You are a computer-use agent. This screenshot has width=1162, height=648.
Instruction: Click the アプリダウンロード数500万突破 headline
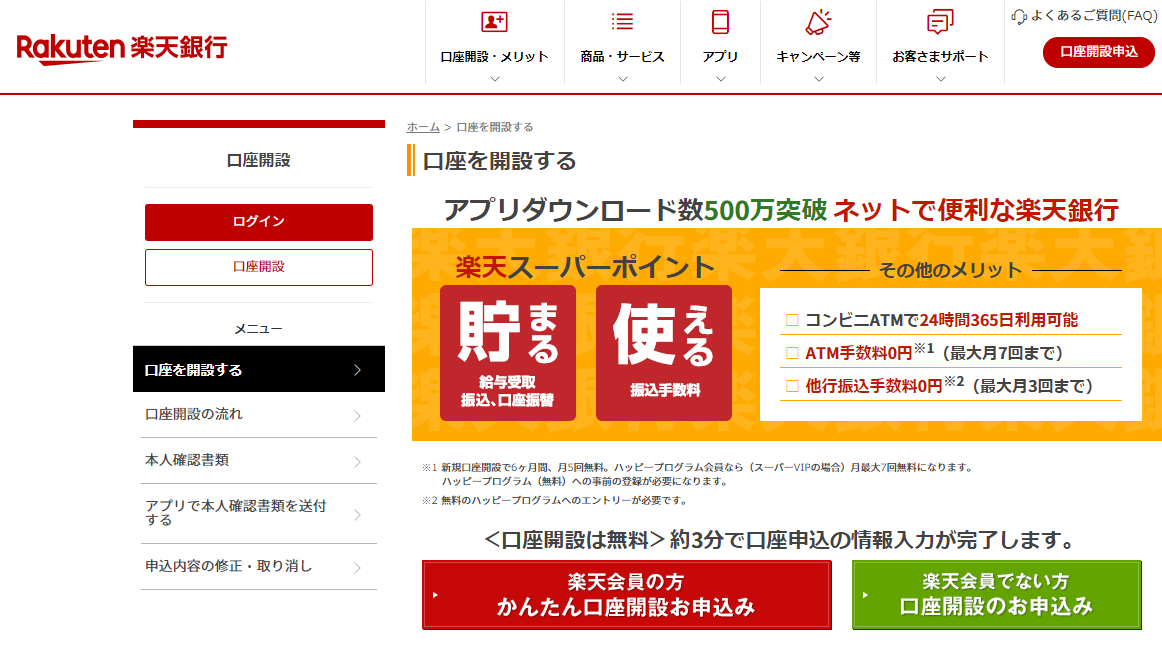tap(635, 210)
